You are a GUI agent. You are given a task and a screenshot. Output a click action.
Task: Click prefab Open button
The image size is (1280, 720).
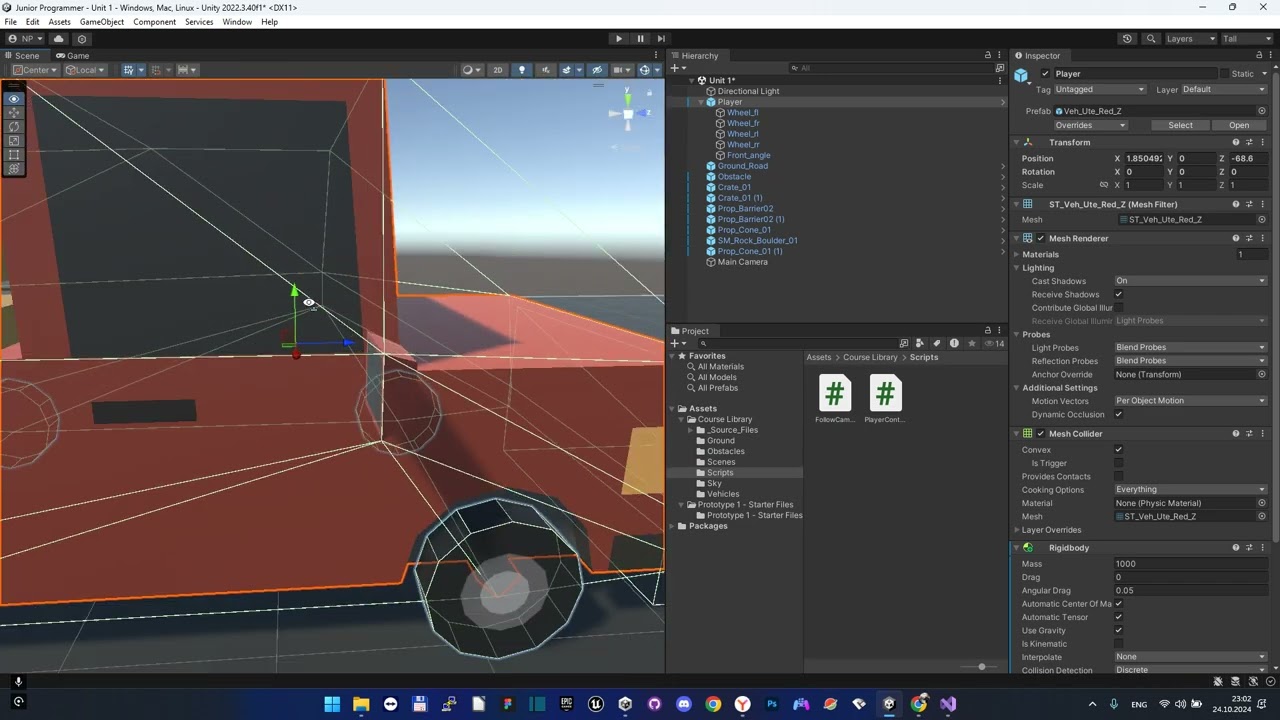tap(1239, 125)
